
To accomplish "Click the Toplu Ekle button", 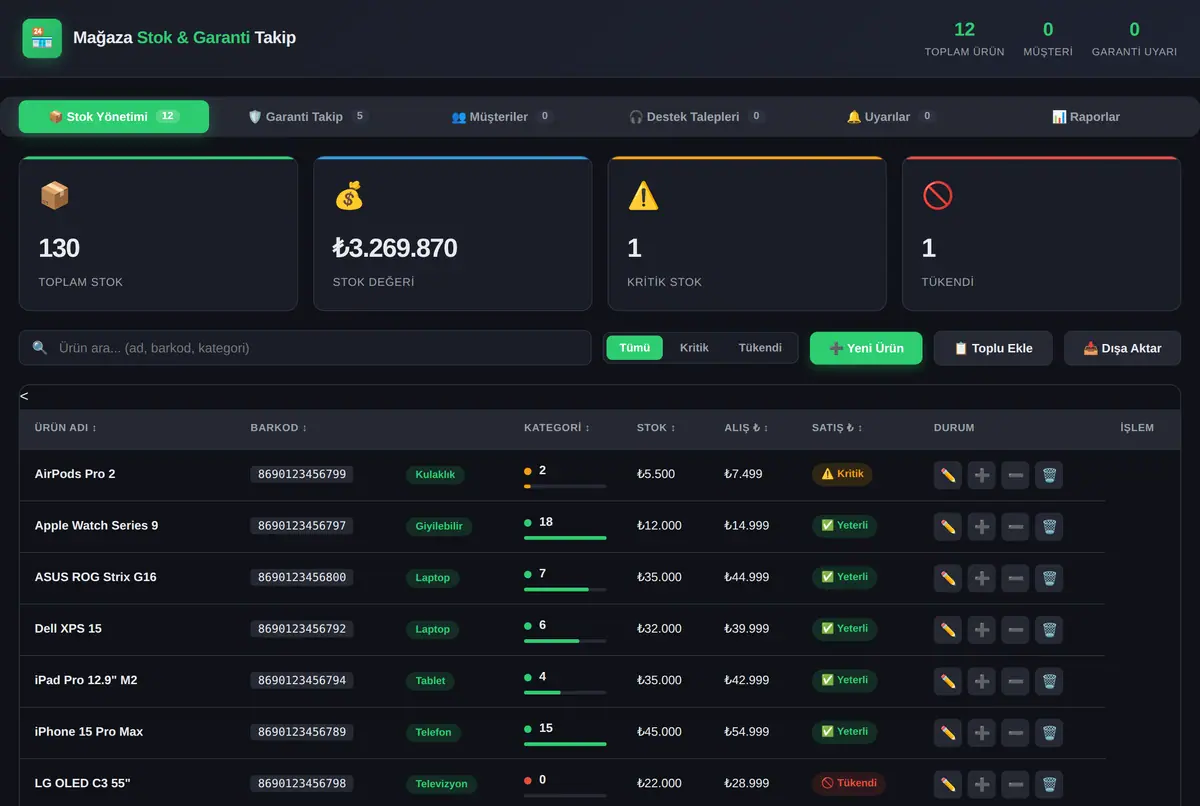I will click(x=993, y=348).
